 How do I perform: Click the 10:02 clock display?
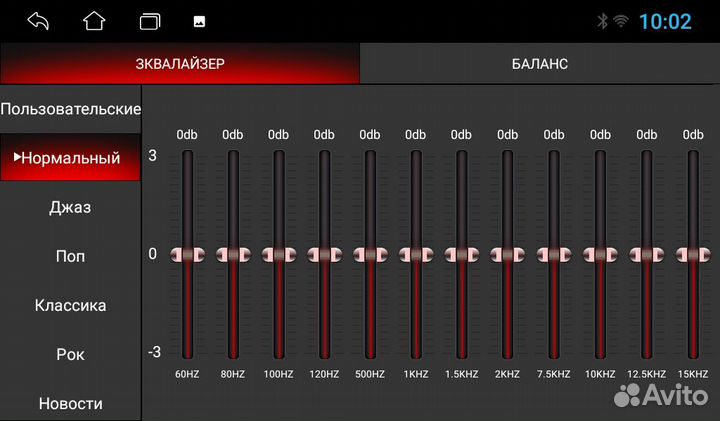tap(665, 21)
